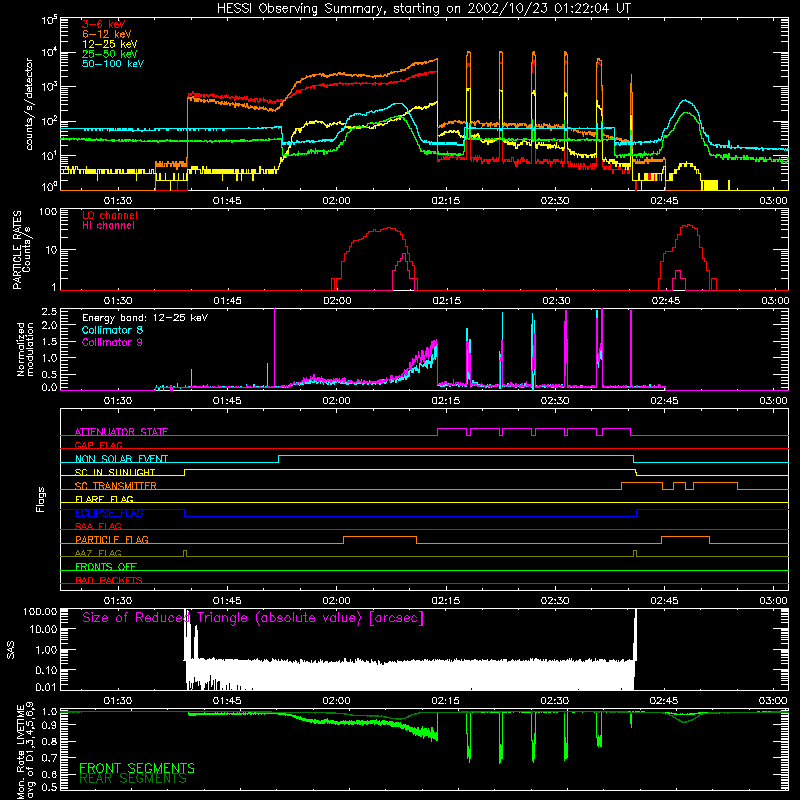This screenshot has height=800, width=800.
Task: Select the Collimator 8 legend entry
Action: pyautogui.click(x=112, y=331)
